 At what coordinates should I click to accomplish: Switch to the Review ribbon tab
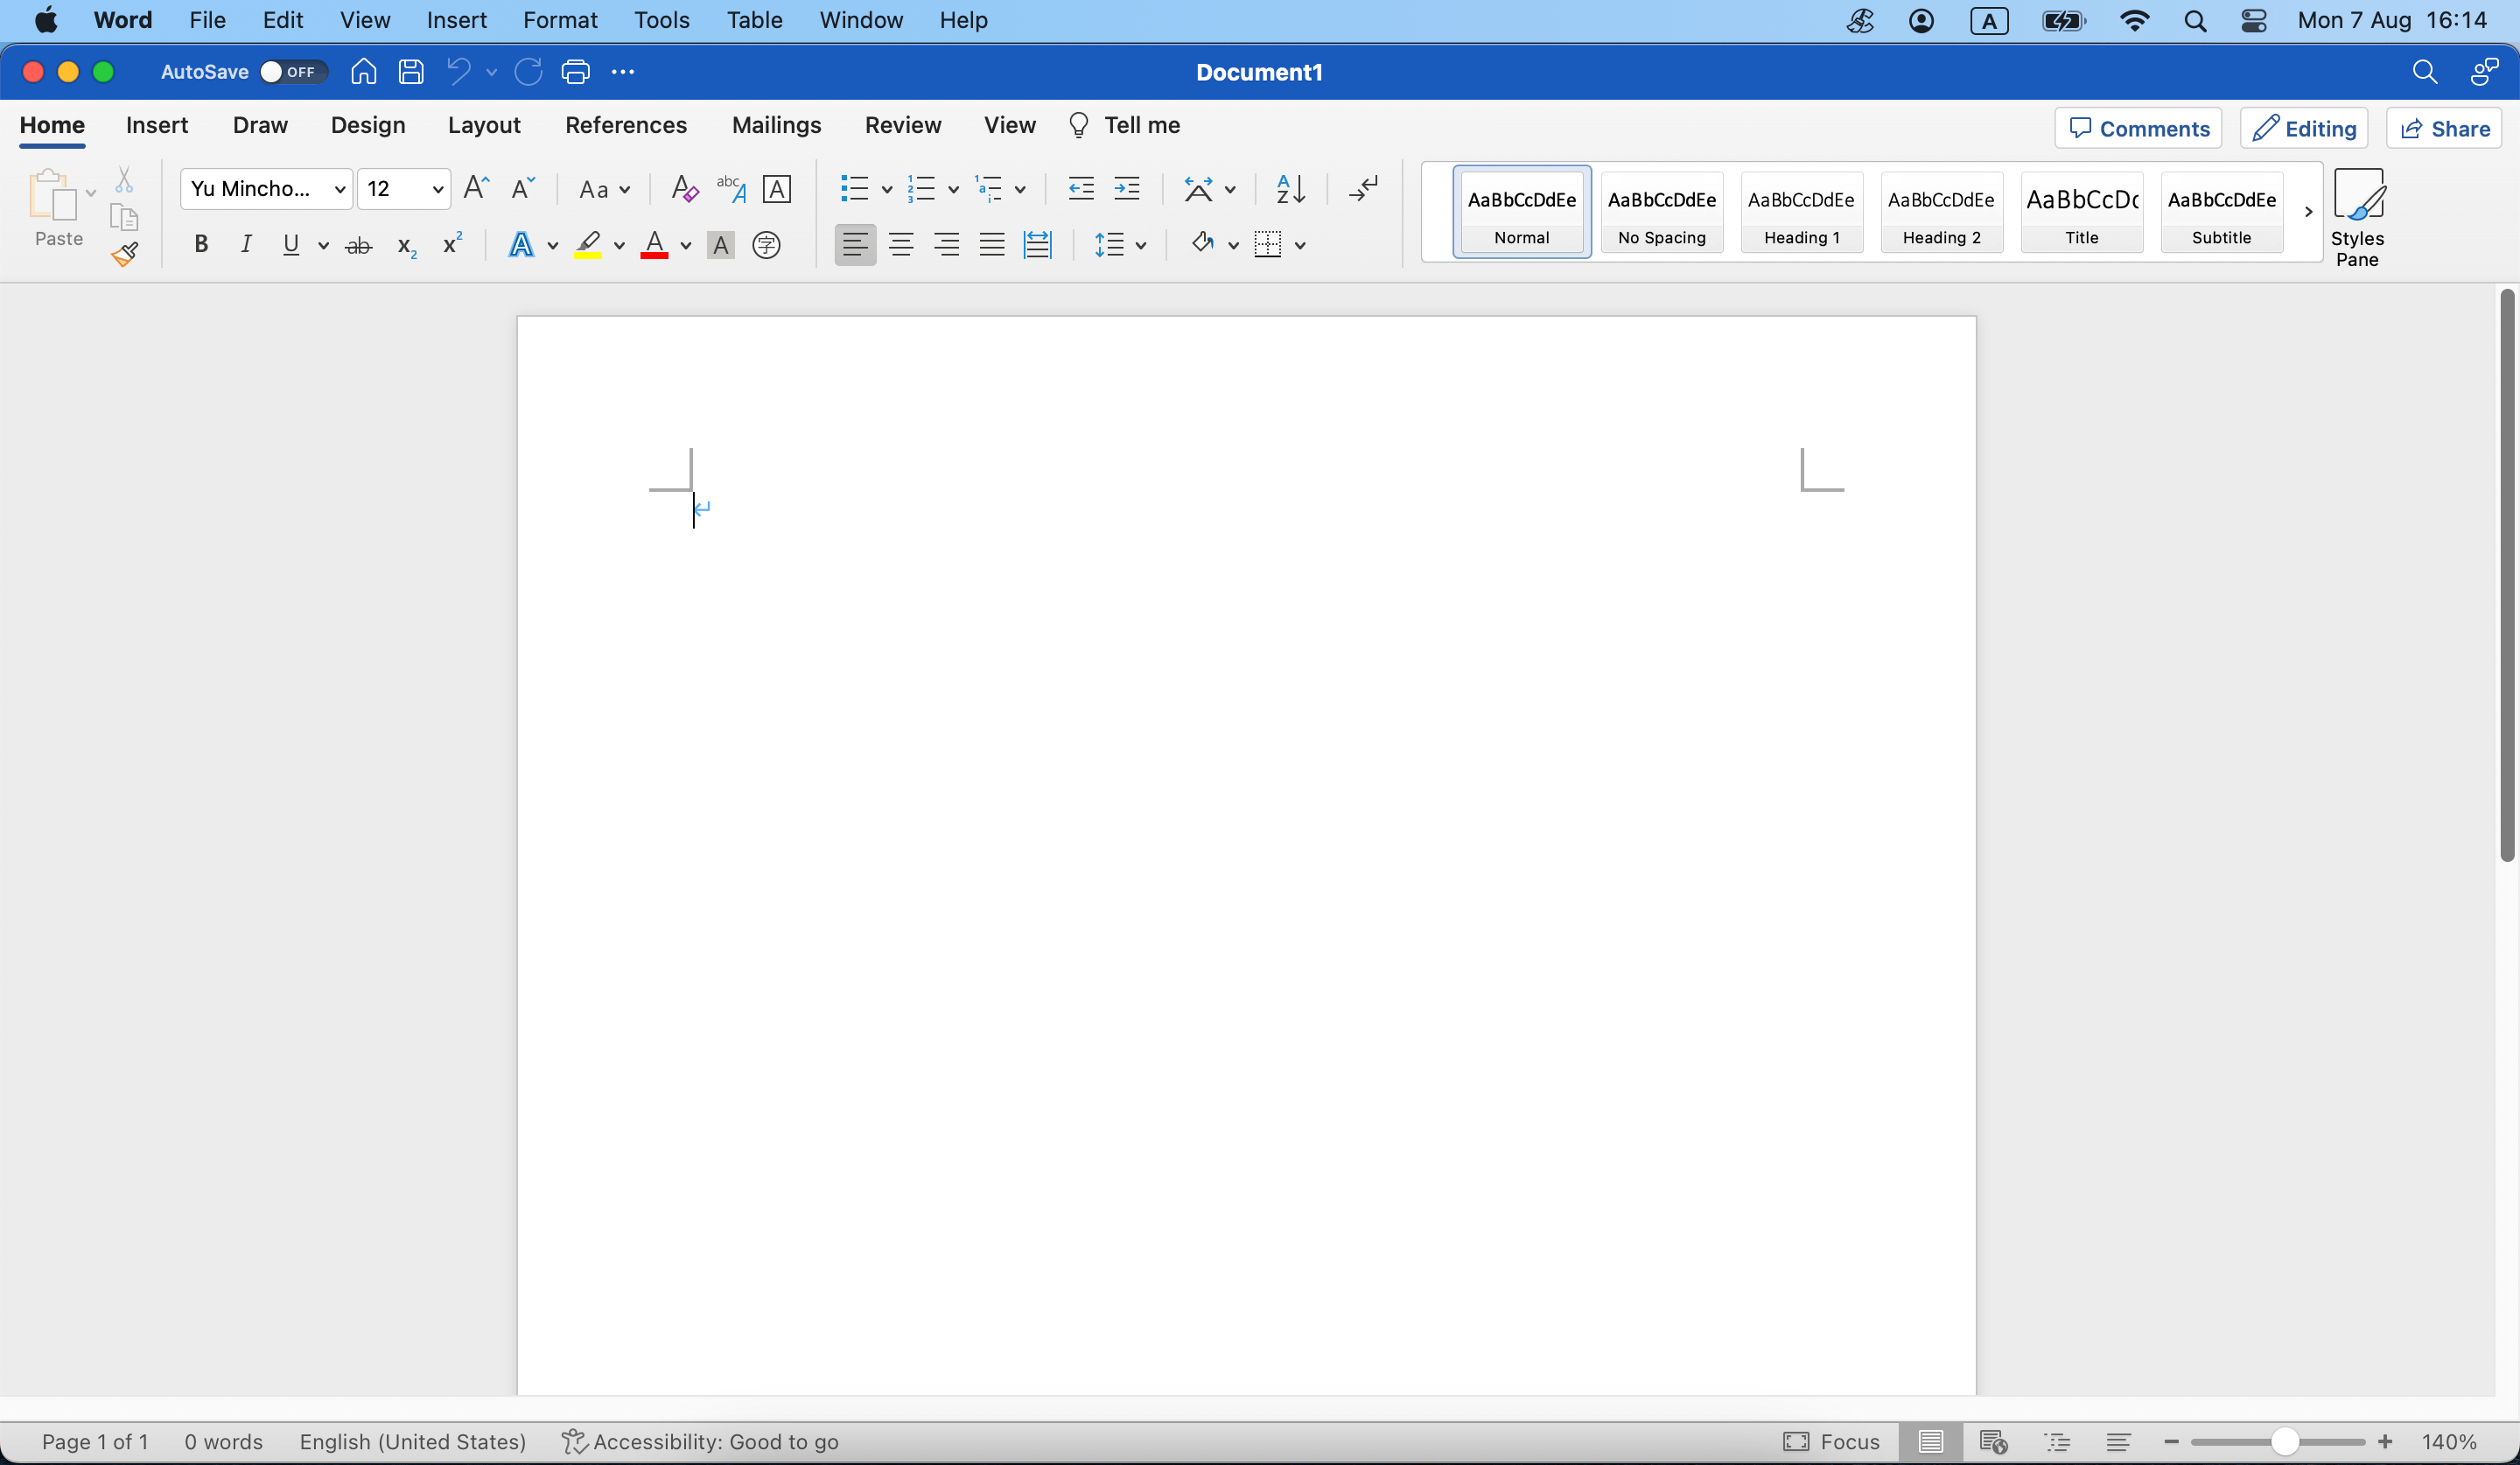coord(903,123)
